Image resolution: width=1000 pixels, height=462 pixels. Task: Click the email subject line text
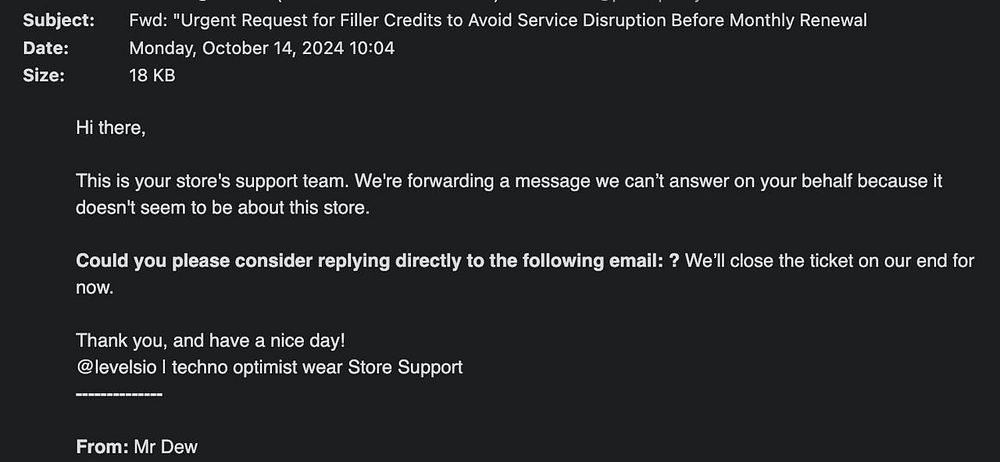point(498,20)
